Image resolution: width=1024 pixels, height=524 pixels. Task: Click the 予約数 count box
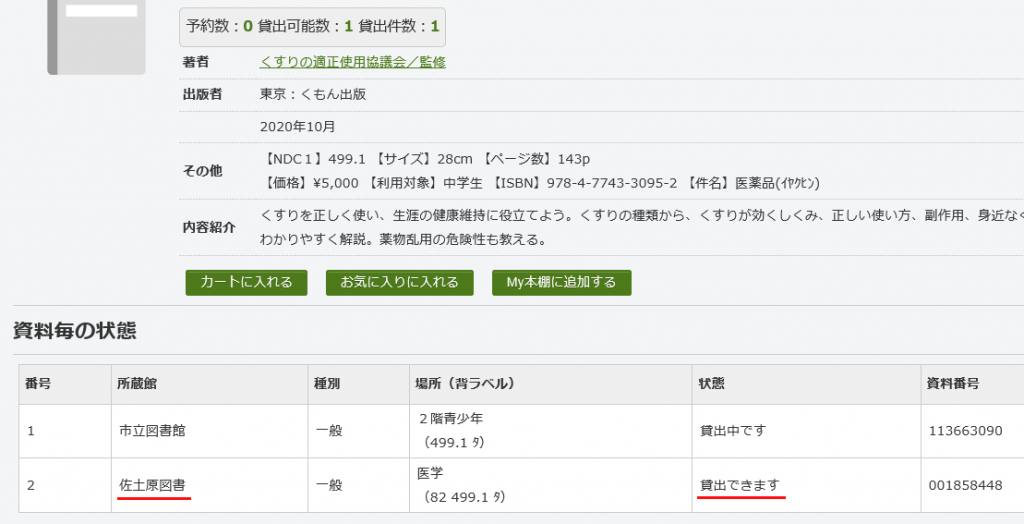[313, 27]
